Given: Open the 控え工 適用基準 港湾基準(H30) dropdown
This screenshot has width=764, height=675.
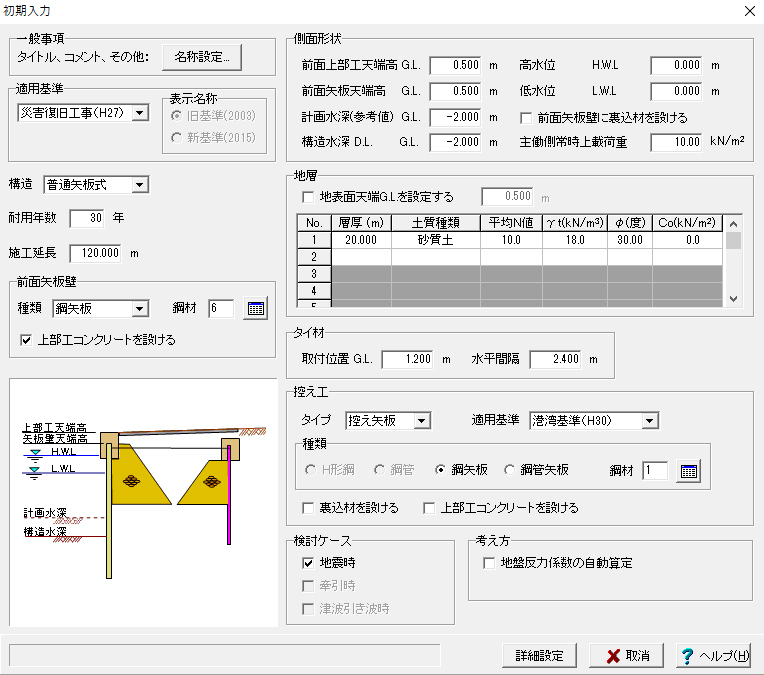Looking at the screenshot, I should 649,421.
